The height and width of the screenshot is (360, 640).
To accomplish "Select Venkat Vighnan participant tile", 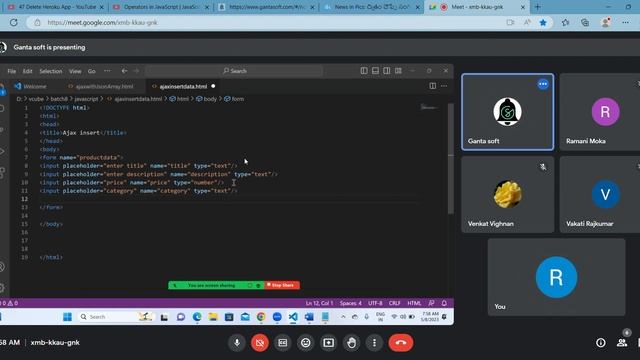I will coord(508,195).
